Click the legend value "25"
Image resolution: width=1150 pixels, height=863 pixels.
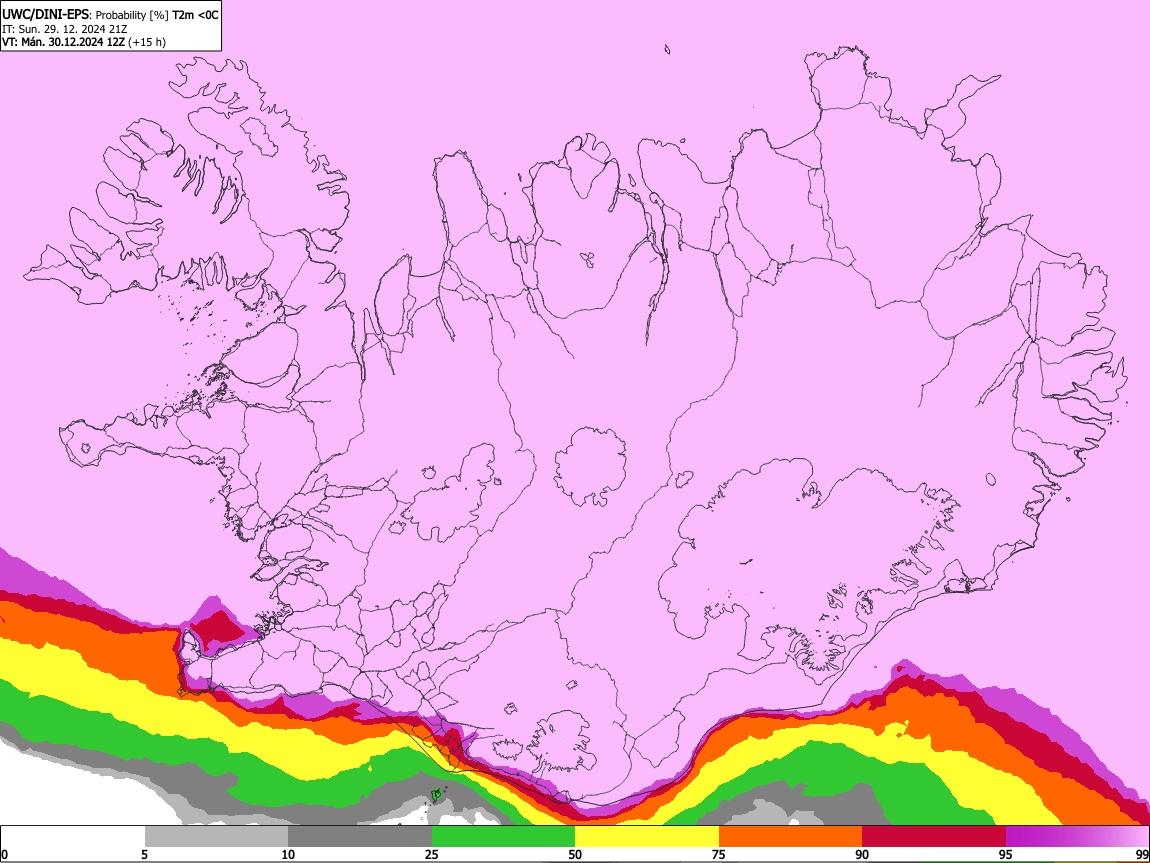[x=432, y=855]
